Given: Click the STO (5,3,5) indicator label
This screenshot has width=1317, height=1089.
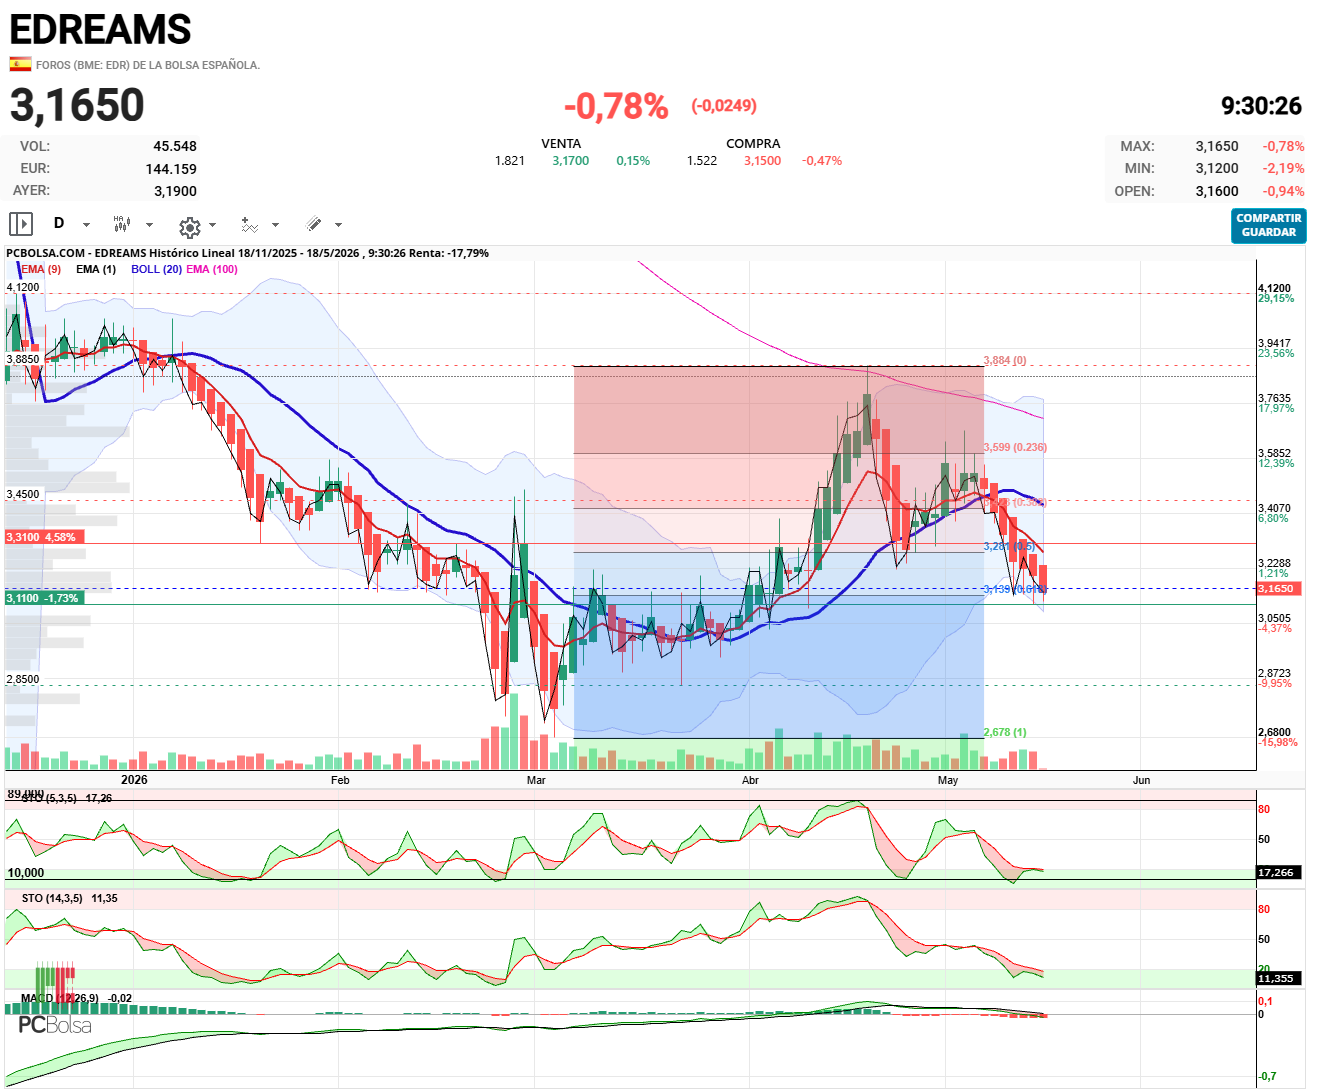Looking at the screenshot, I should click(x=49, y=798).
